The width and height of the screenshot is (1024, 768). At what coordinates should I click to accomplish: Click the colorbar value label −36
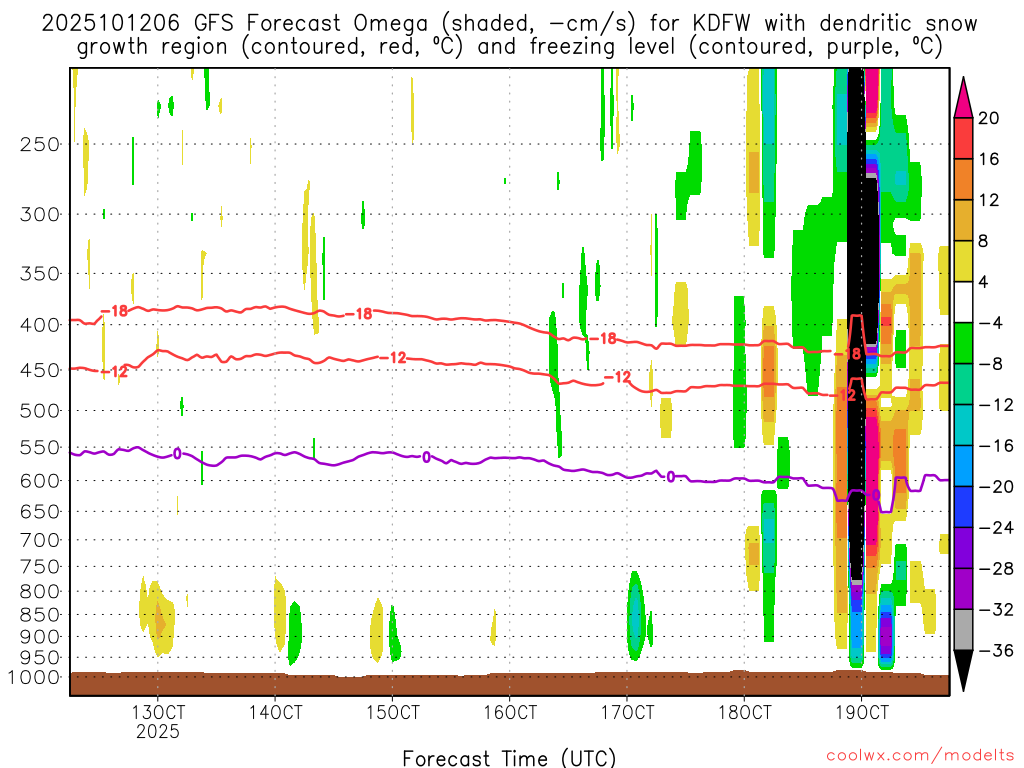(x=996, y=650)
